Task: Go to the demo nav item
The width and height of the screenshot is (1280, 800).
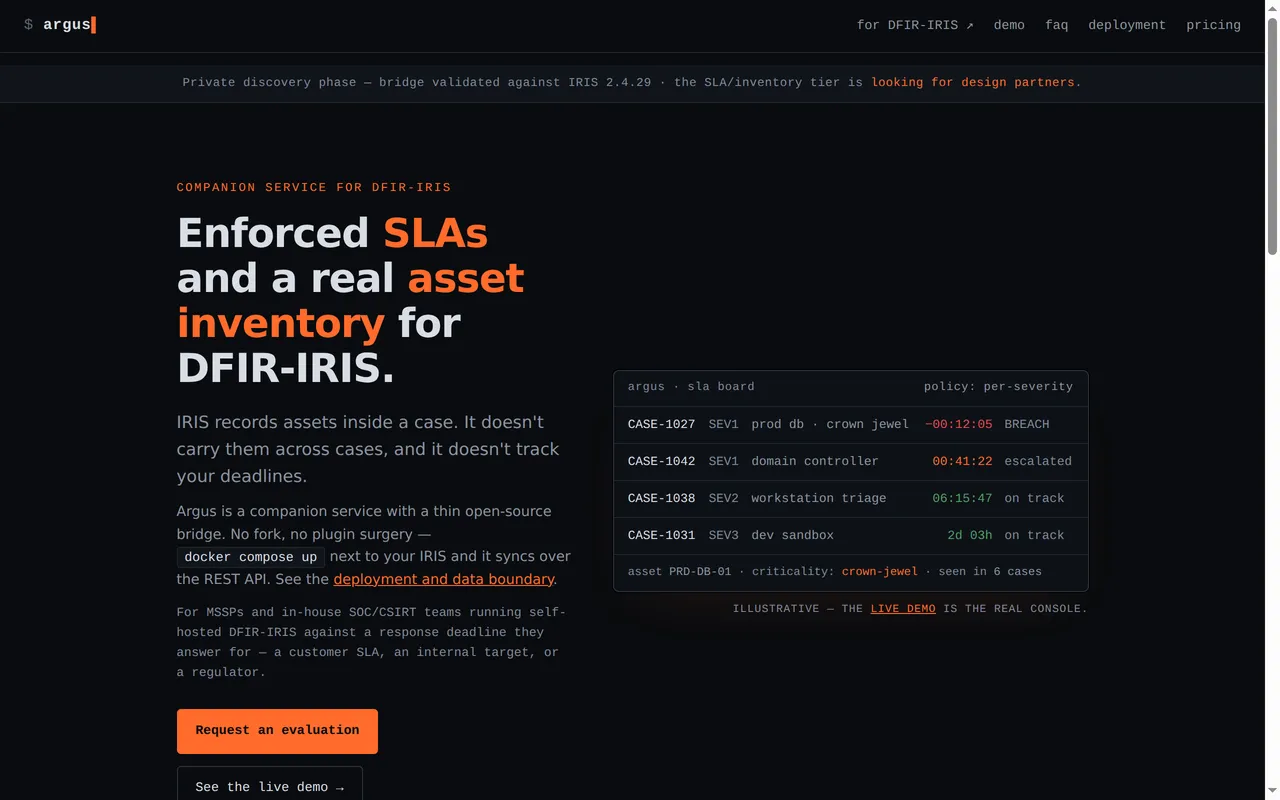Action: pyautogui.click(x=1009, y=25)
